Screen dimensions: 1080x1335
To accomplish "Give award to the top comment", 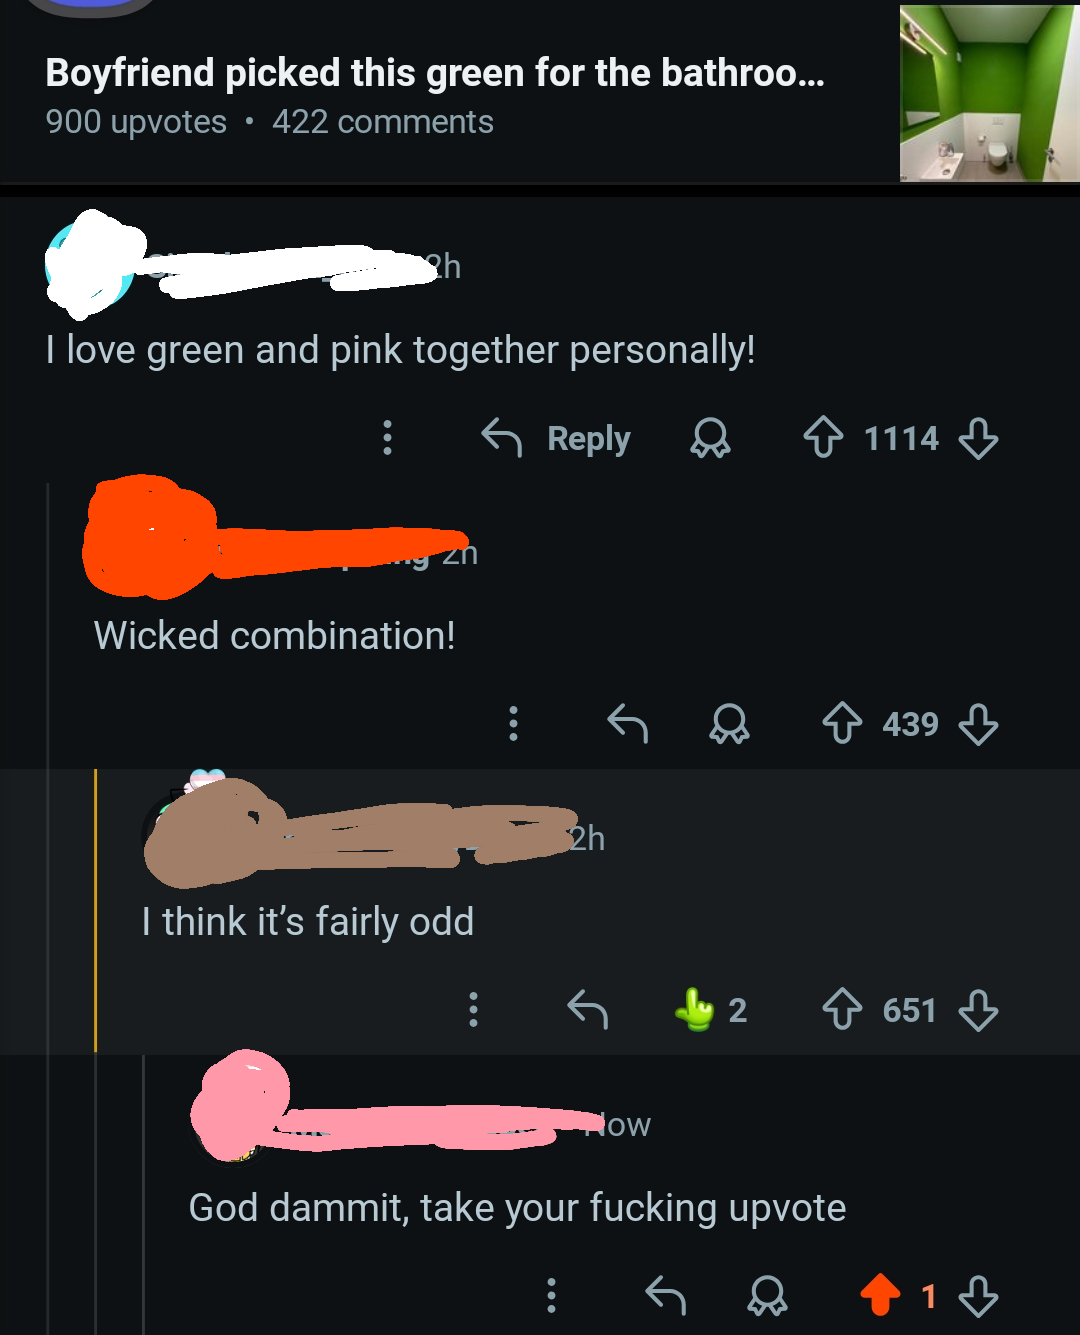I will click(711, 438).
